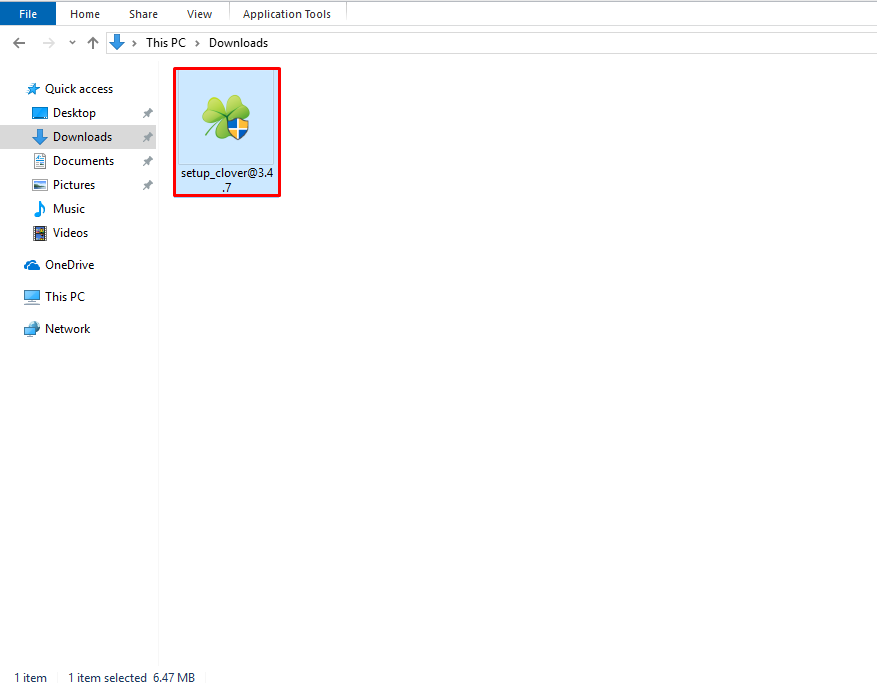The image size is (877, 689).
Task: Click the blue Downloads arrow in address bar
Action: (x=117, y=43)
